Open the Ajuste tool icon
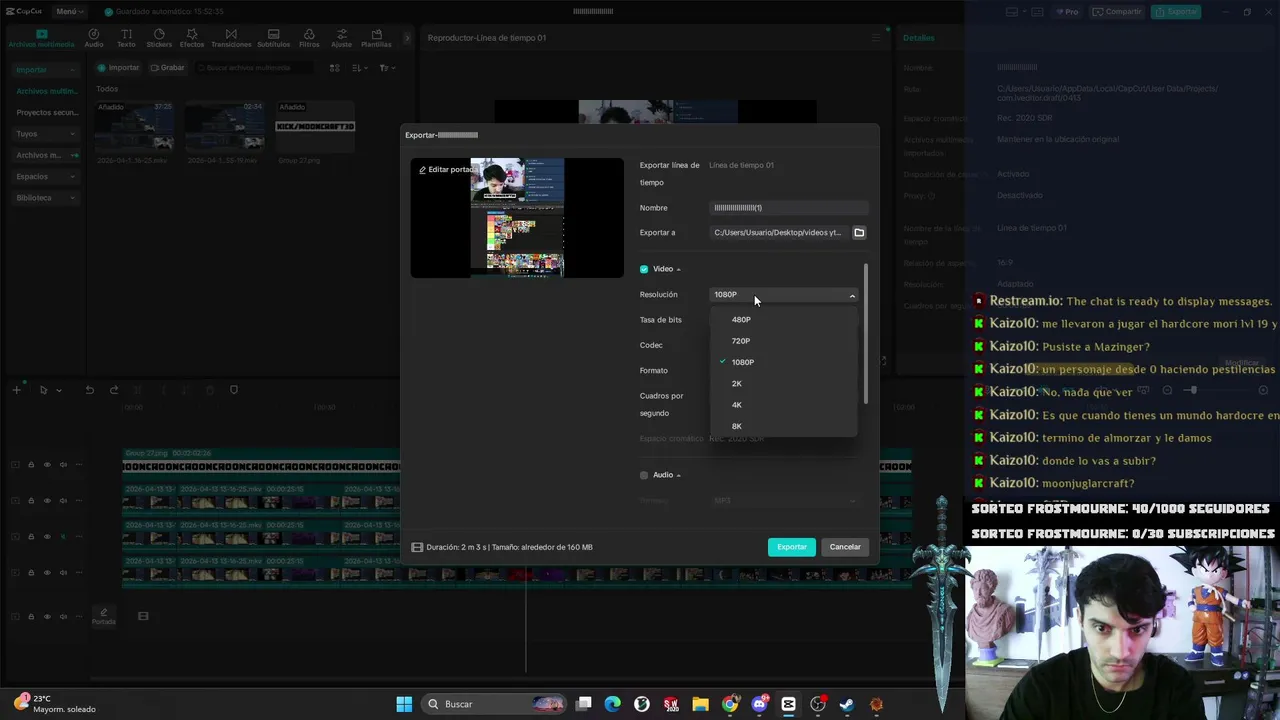This screenshot has width=1280, height=720. [x=341, y=38]
